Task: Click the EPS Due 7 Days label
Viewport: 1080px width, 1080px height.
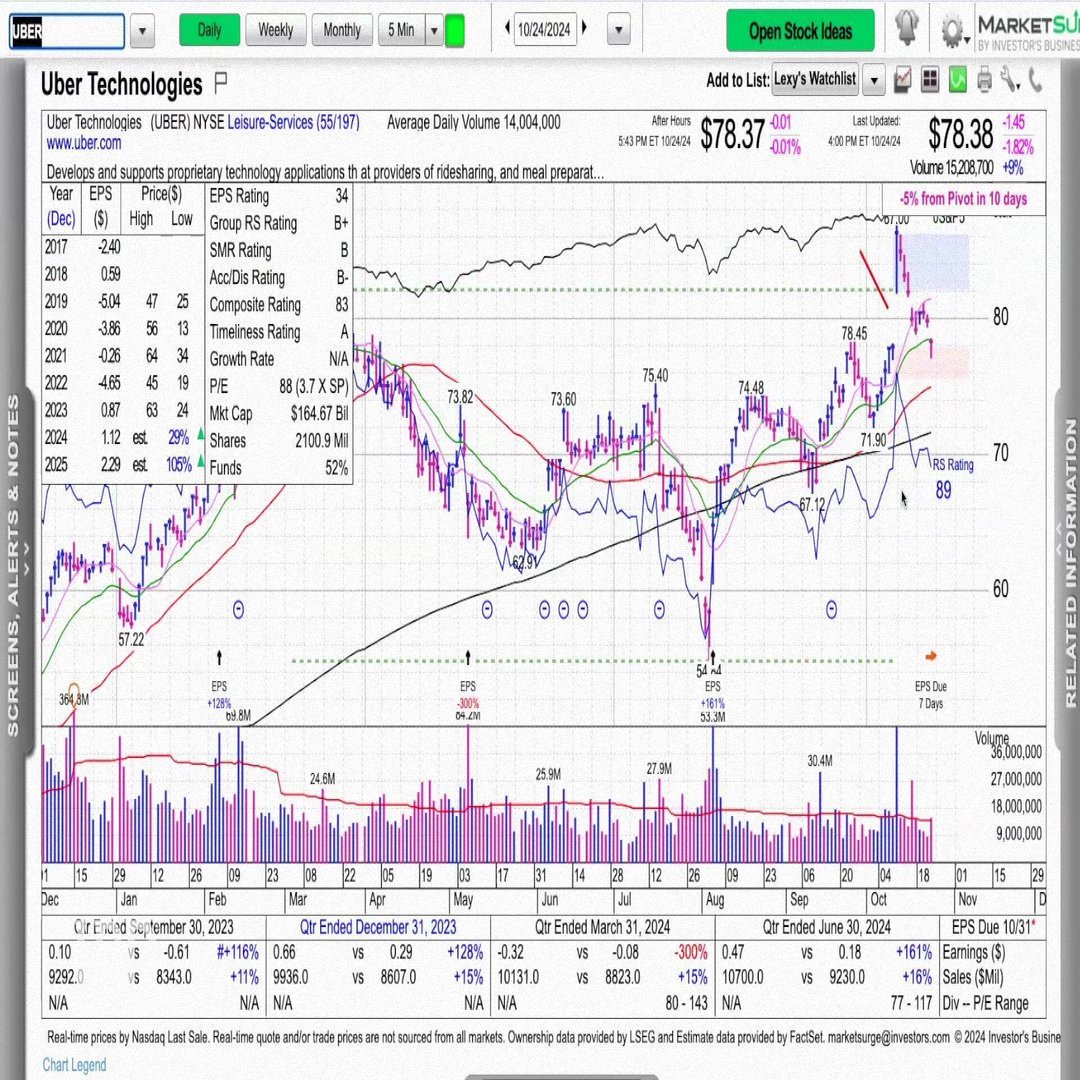Action: click(931, 695)
